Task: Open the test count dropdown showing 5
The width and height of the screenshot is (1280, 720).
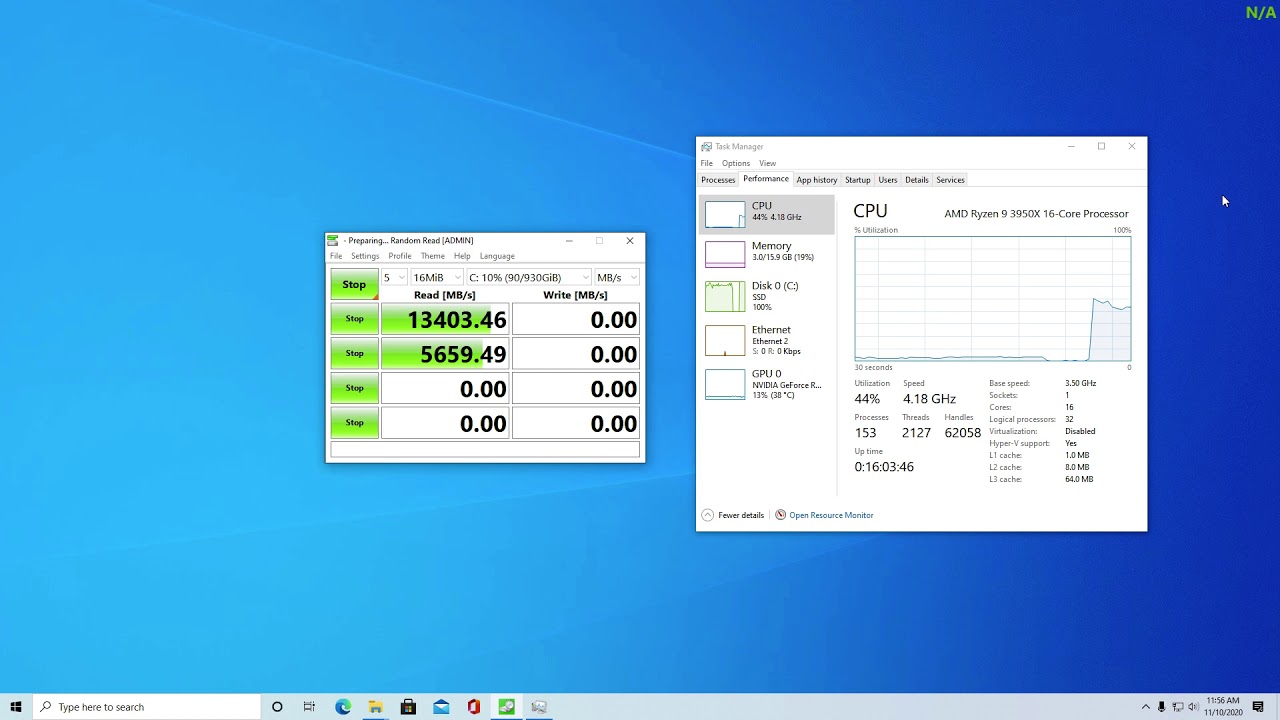Action: tap(394, 277)
